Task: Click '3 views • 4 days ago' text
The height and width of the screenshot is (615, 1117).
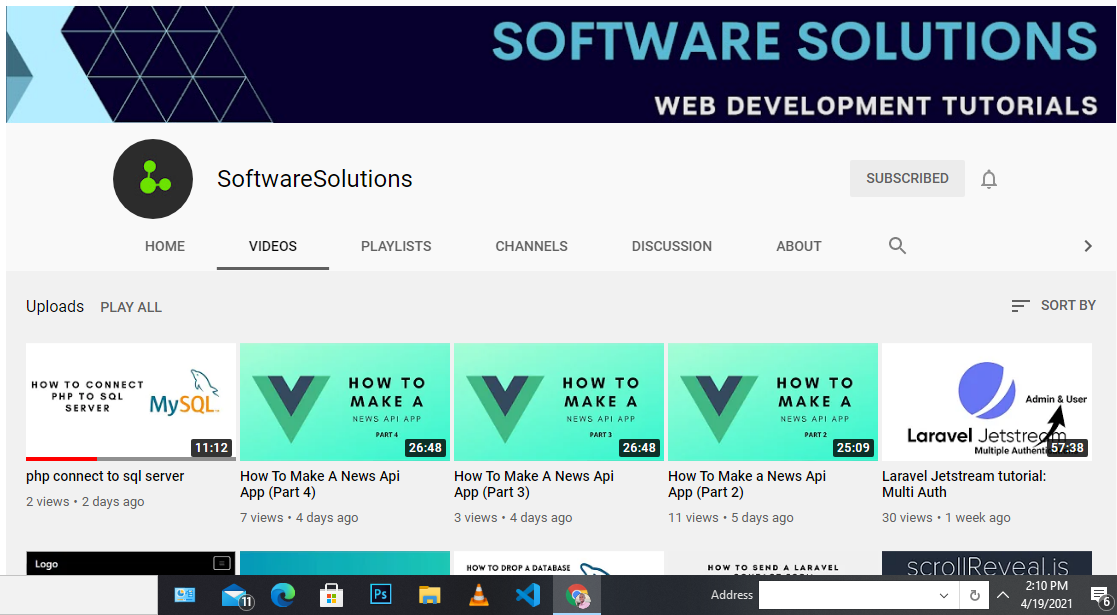Action: (513, 518)
